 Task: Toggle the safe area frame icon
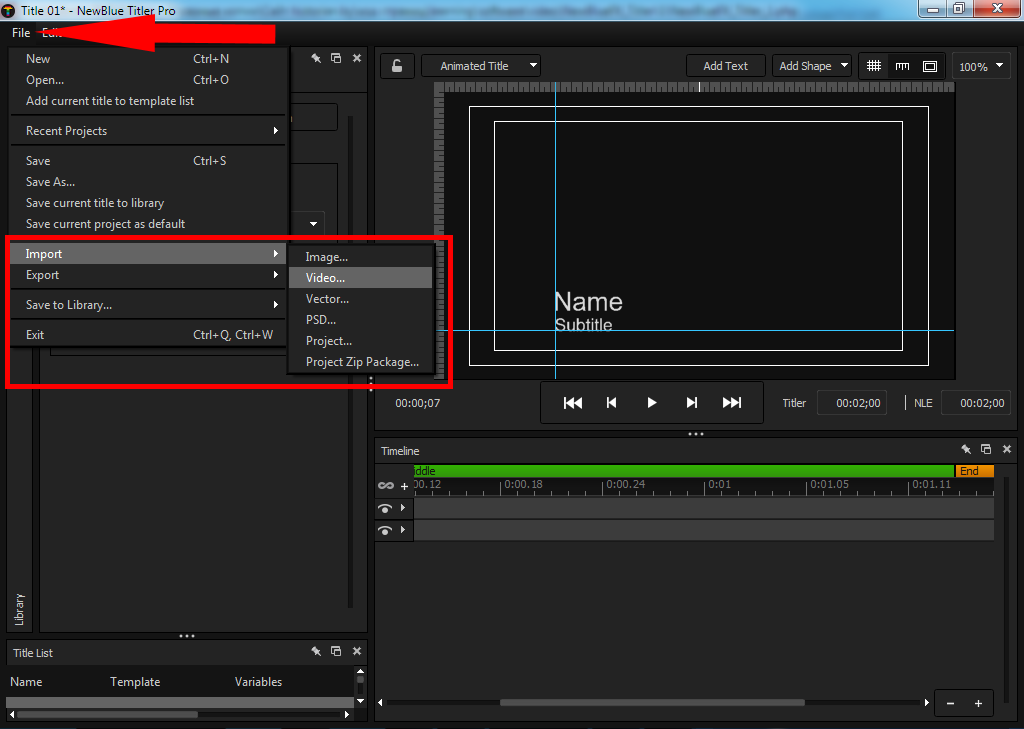point(930,66)
